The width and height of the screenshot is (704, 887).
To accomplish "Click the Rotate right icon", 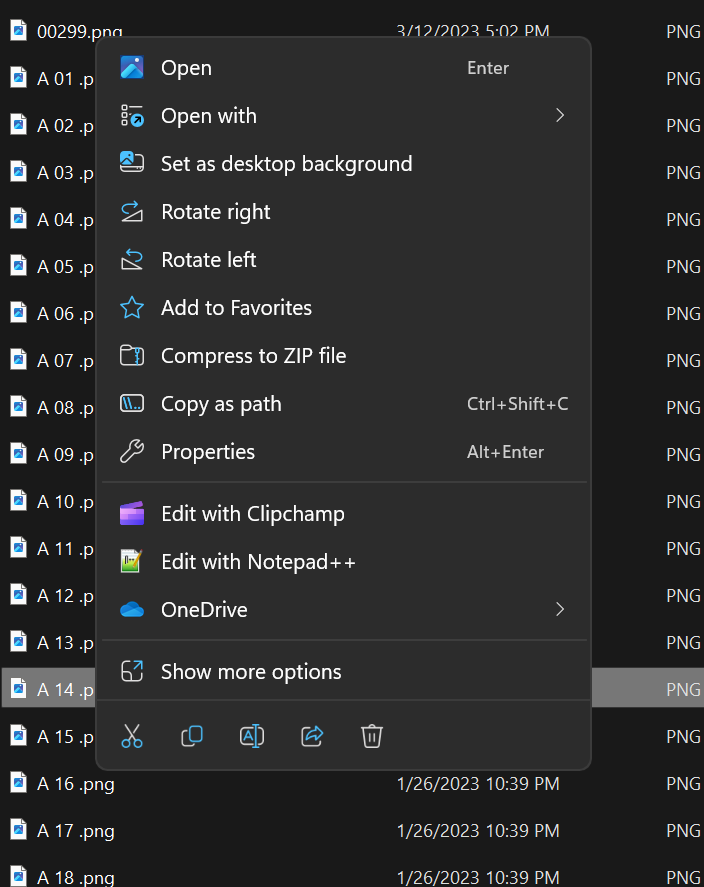I will click(131, 211).
